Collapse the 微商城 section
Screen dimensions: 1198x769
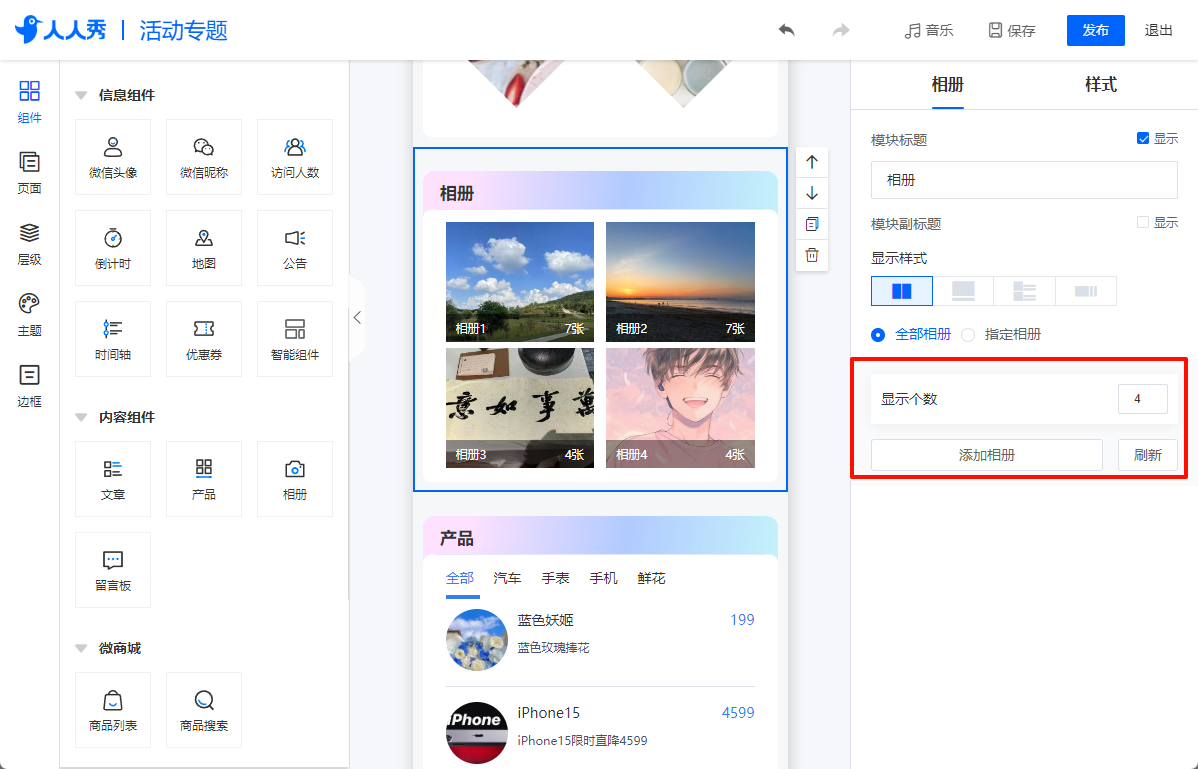[80, 648]
